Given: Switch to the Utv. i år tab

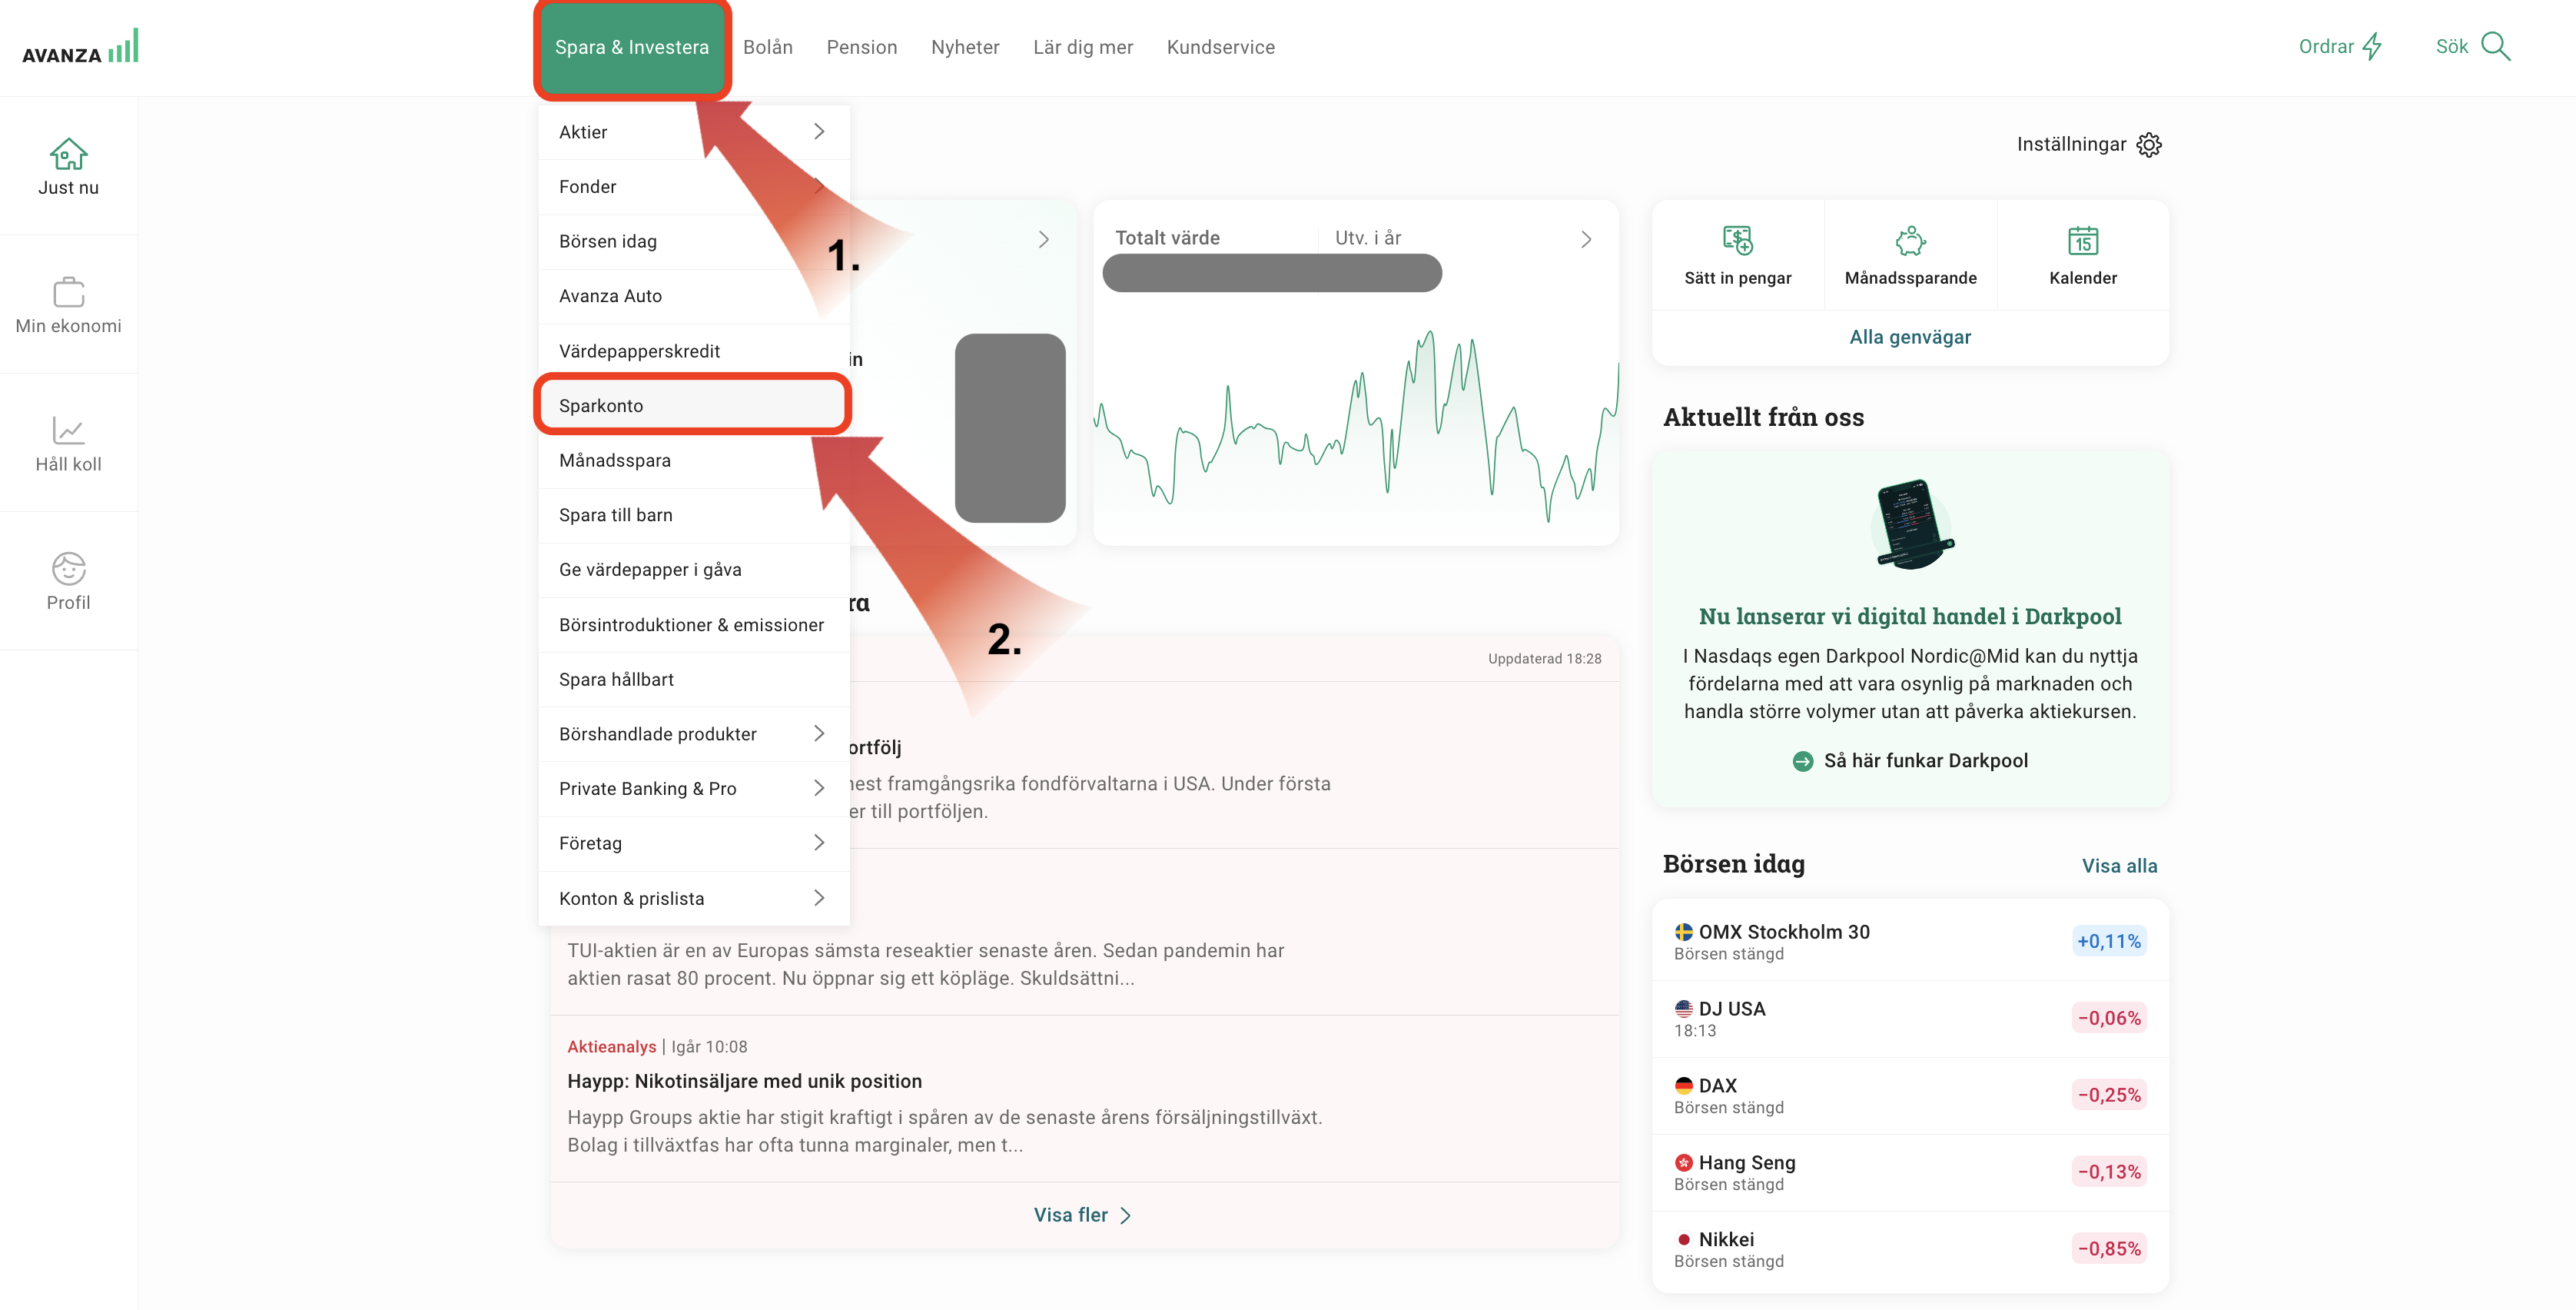Looking at the screenshot, I should click(x=1367, y=238).
